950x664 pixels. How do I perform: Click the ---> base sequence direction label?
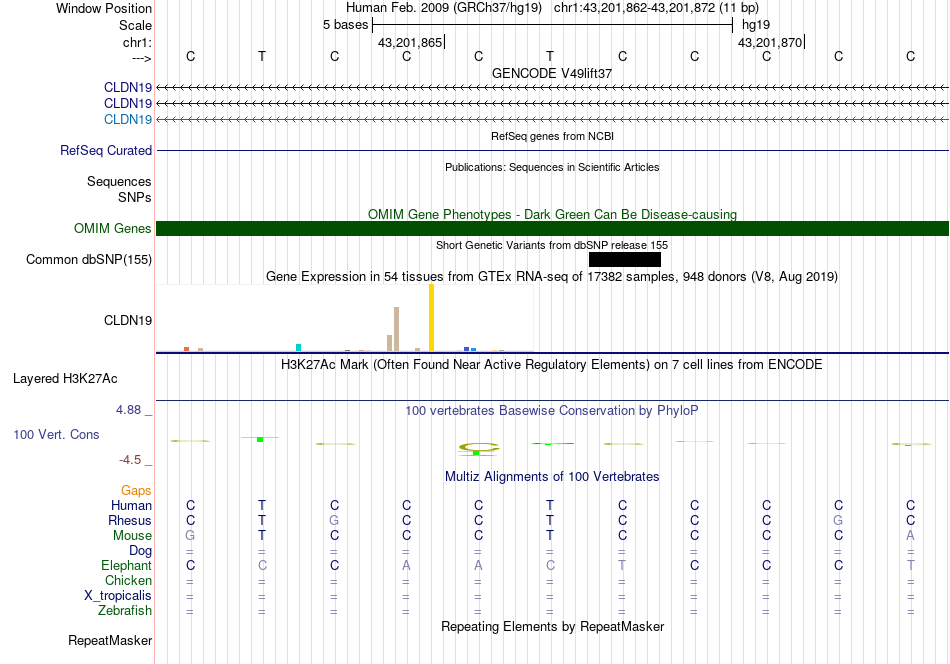pos(142,58)
